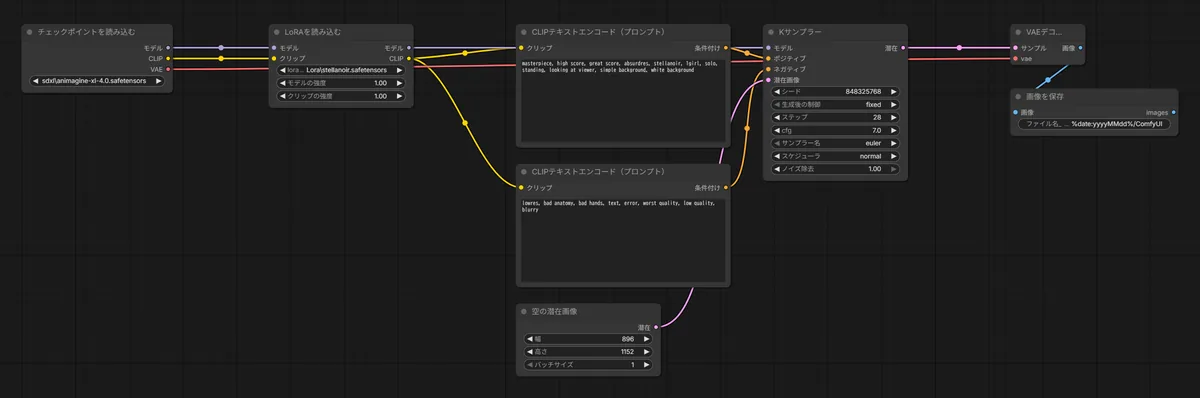The height and width of the screenshot is (398, 1200).
Task: Click the cfg value slider field
Action: click(x=836, y=130)
